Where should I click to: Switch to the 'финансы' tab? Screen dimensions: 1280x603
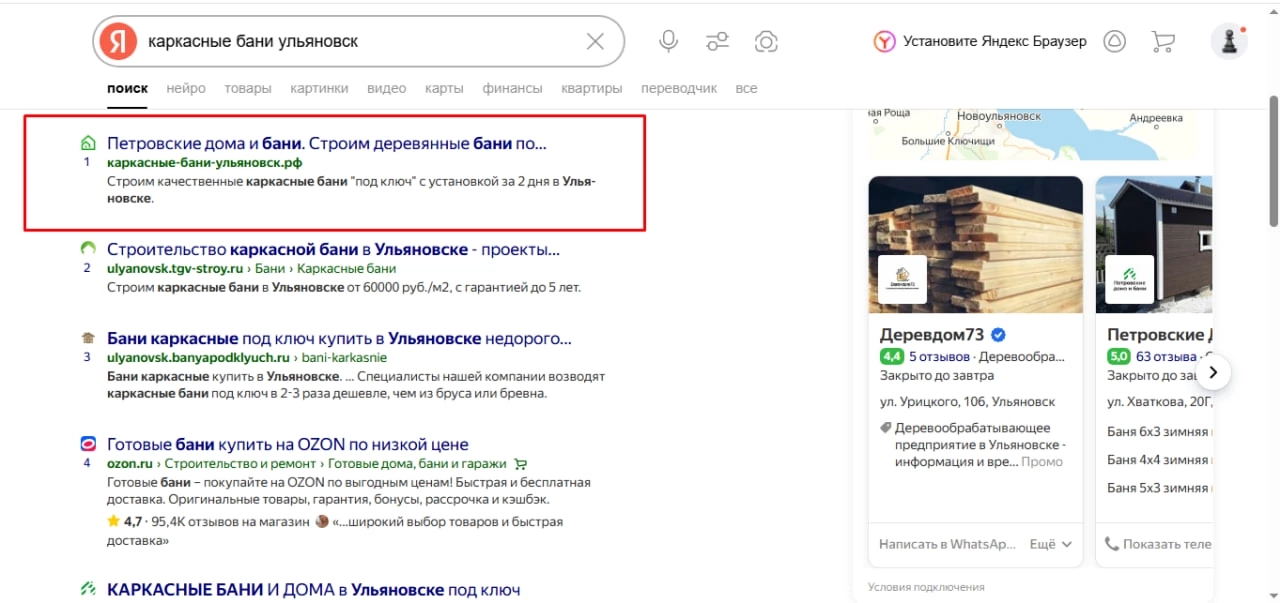click(512, 88)
